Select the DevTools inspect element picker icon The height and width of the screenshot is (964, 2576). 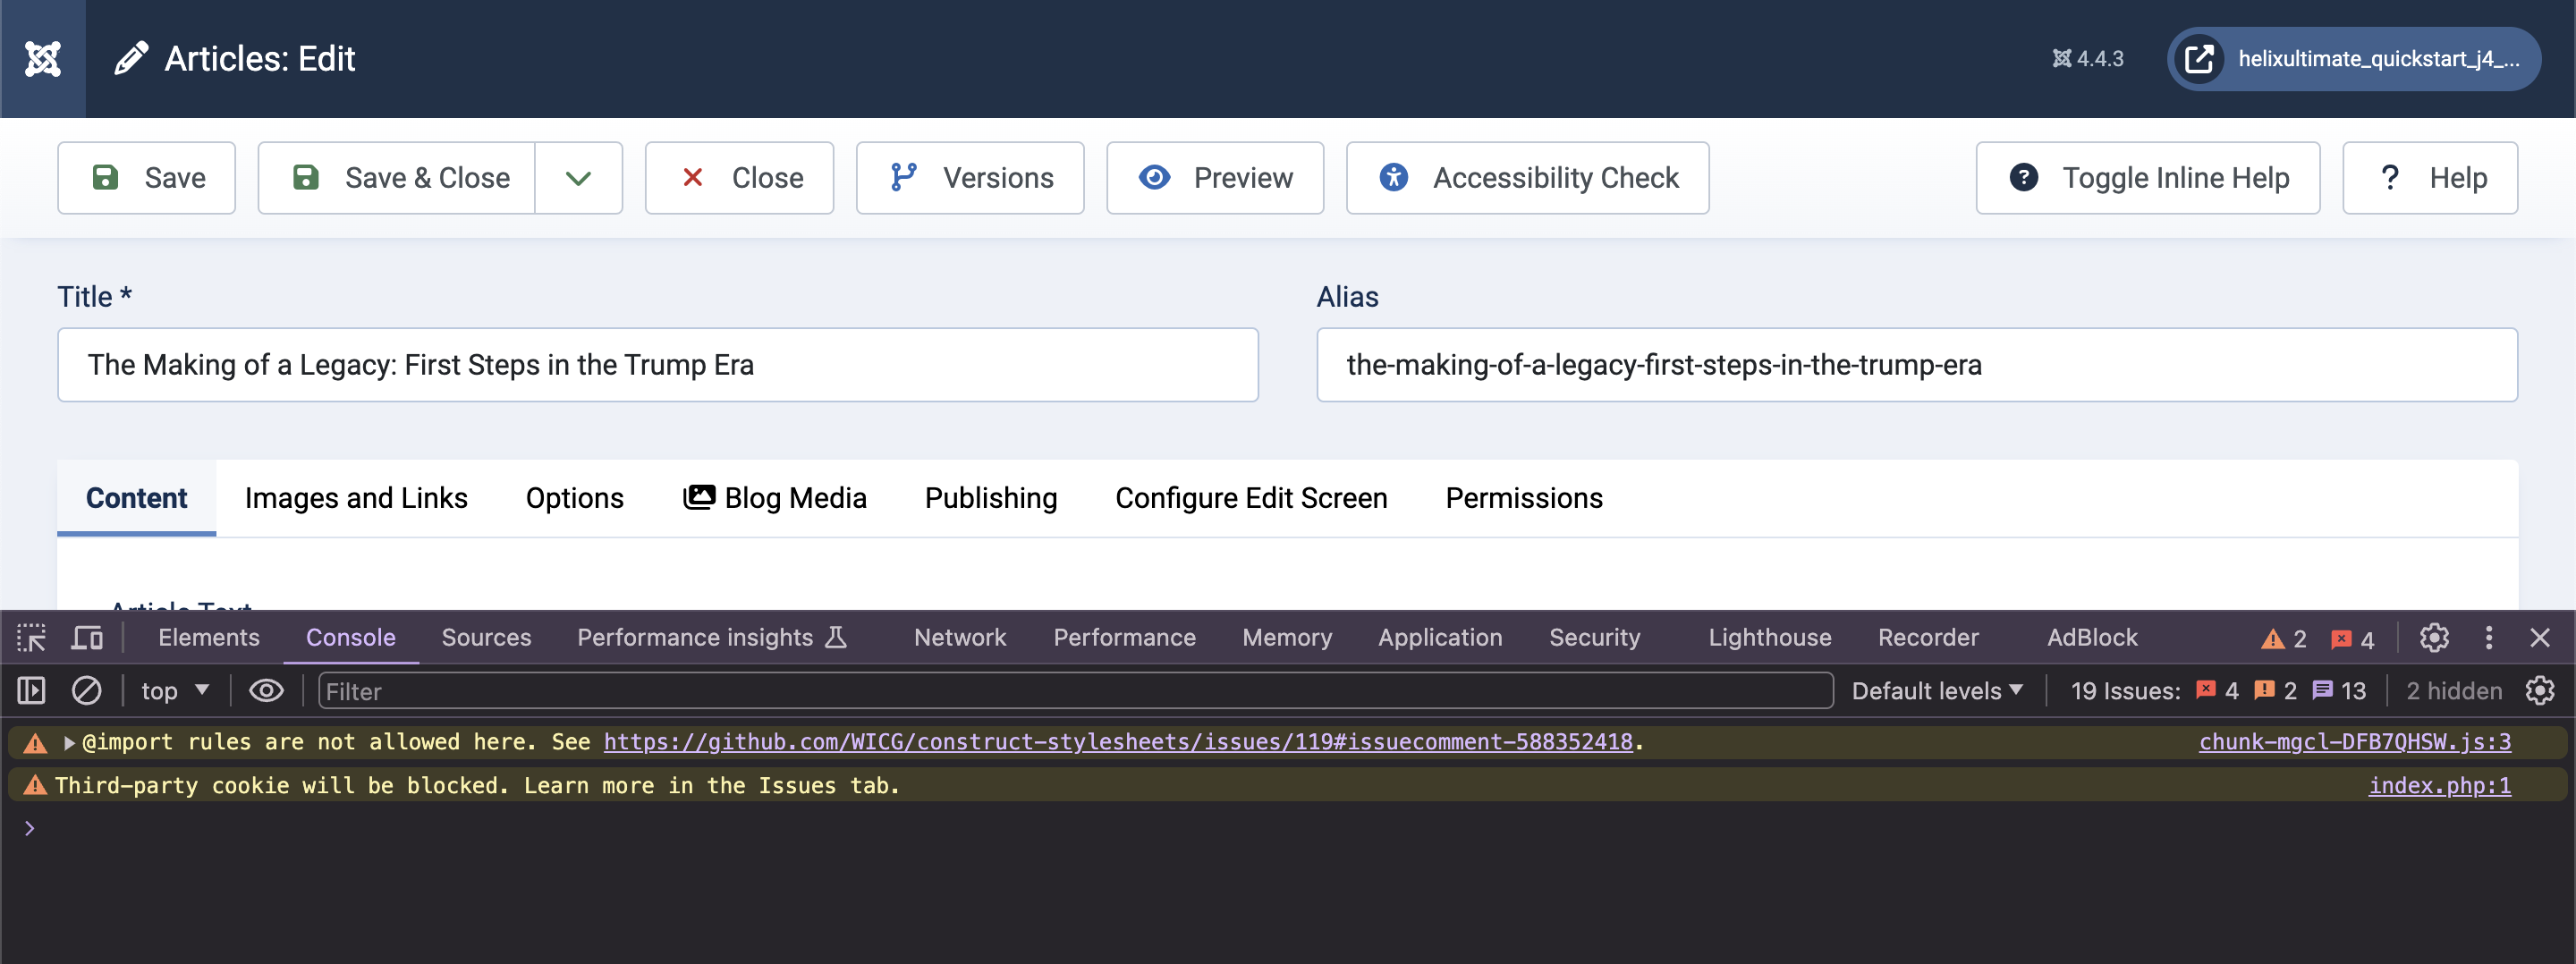coord(31,638)
